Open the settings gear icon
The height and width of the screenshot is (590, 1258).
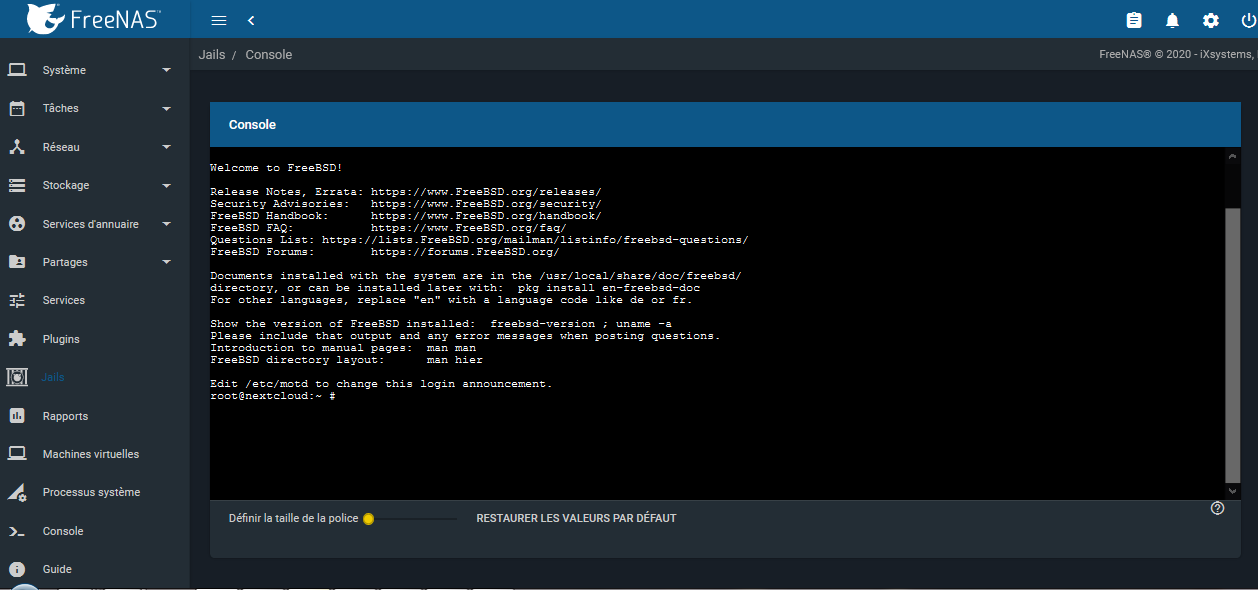point(1211,20)
